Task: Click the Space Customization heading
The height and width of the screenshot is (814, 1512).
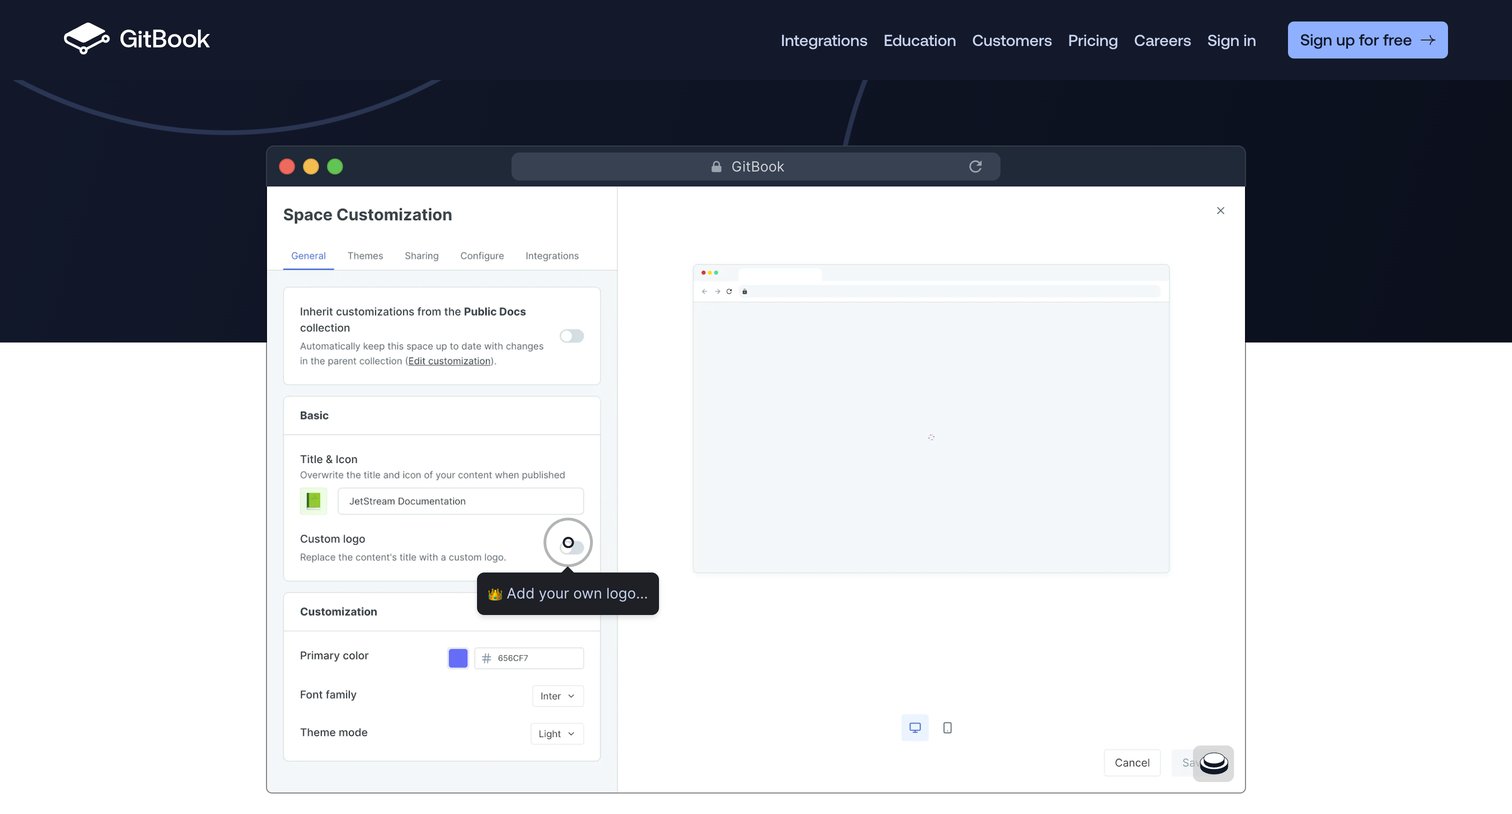Action: click(x=367, y=215)
